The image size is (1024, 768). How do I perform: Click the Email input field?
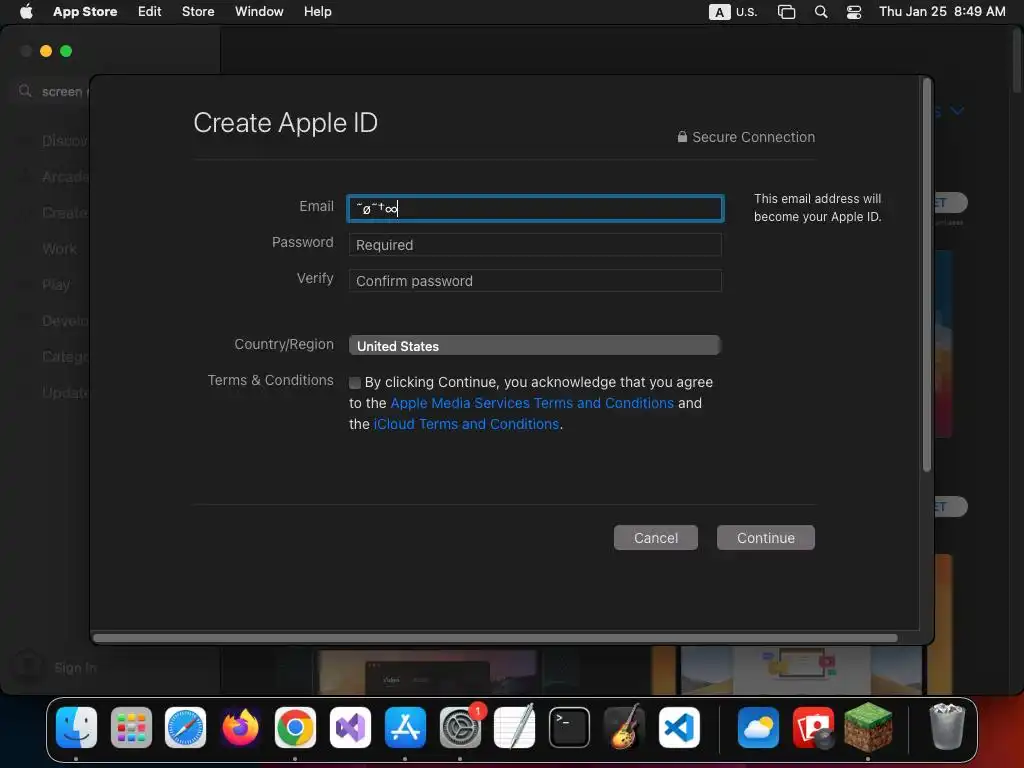pos(535,208)
